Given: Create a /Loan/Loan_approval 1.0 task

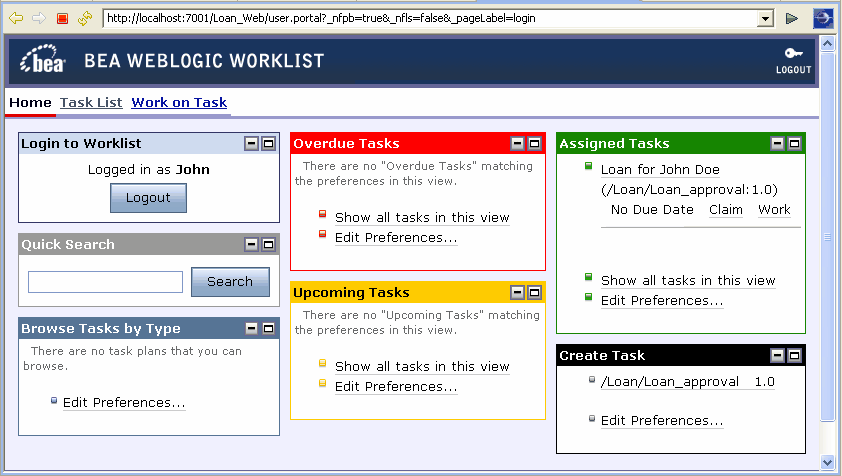Looking at the screenshot, I should [x=687, y=382].
